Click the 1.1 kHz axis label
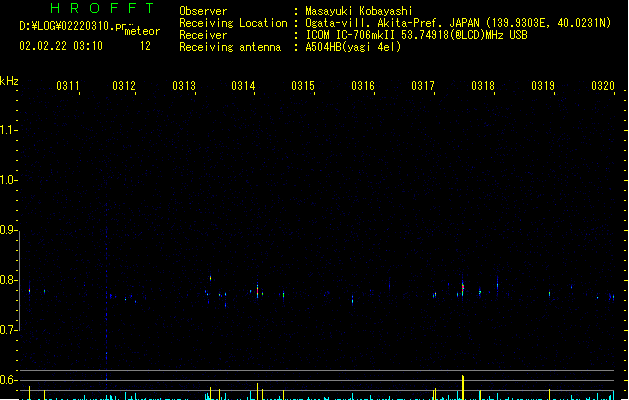 (8, 130)
